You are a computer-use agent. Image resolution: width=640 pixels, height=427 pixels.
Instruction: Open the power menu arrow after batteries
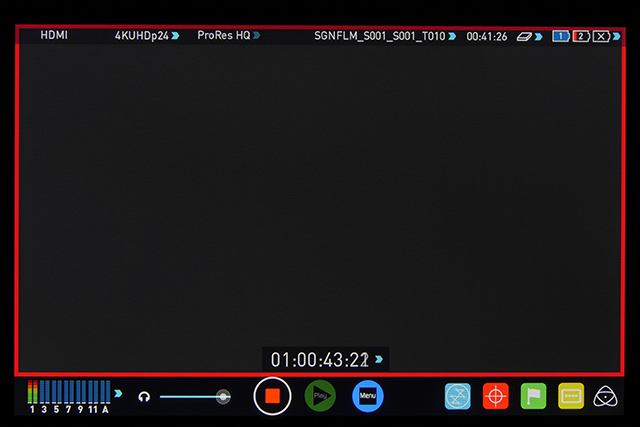tap(617, 36)
